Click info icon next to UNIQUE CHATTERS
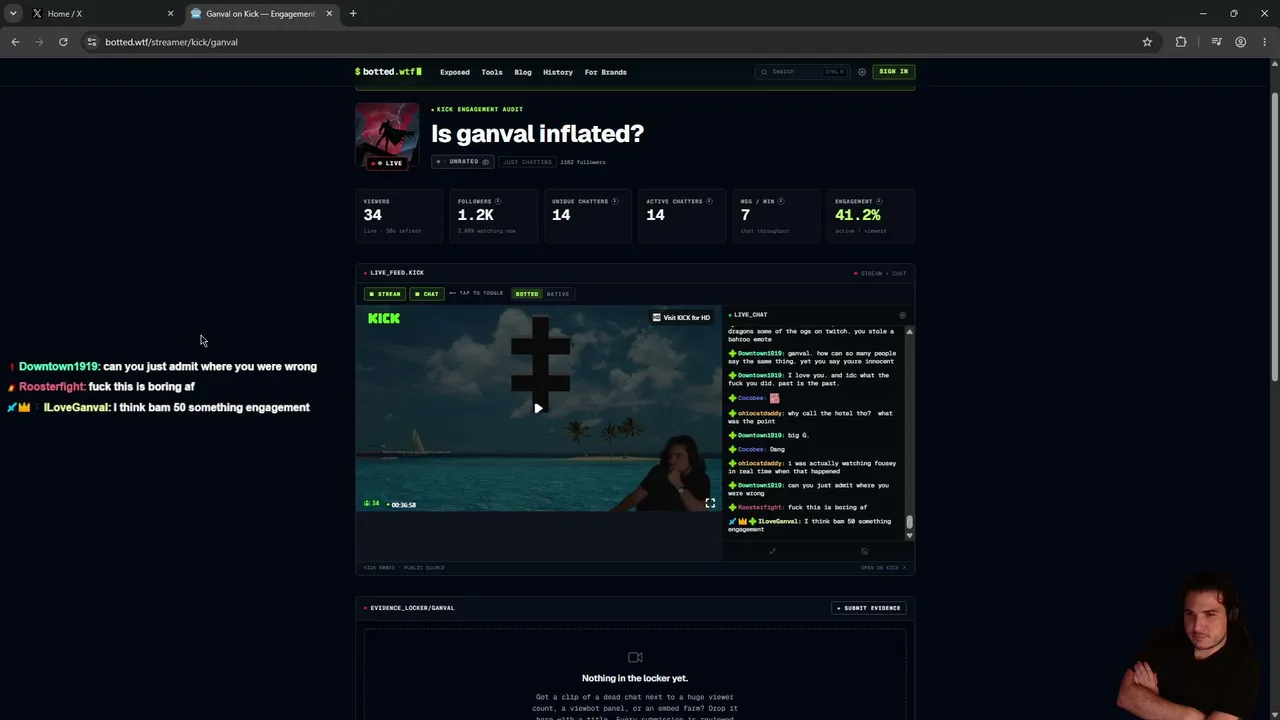This screenshot has height=720, width=1280. tap(615, 201)
